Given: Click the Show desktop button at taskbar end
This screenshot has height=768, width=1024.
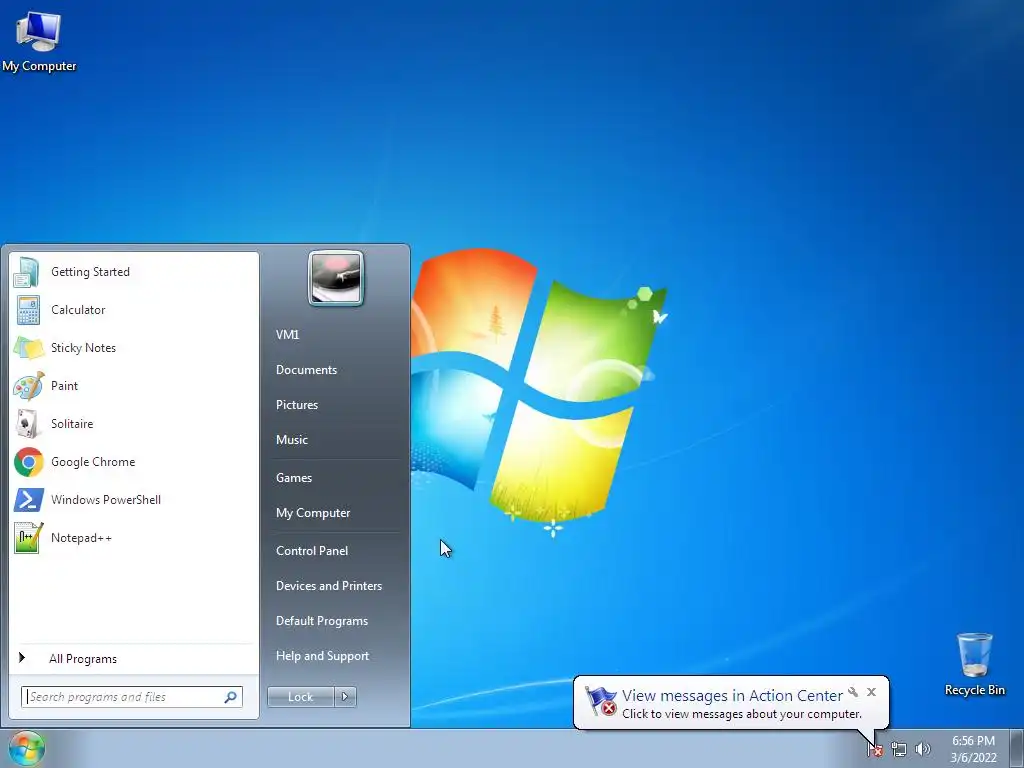Looking at the screenshot, I should pyautogui.click(x=1017, y=748).
